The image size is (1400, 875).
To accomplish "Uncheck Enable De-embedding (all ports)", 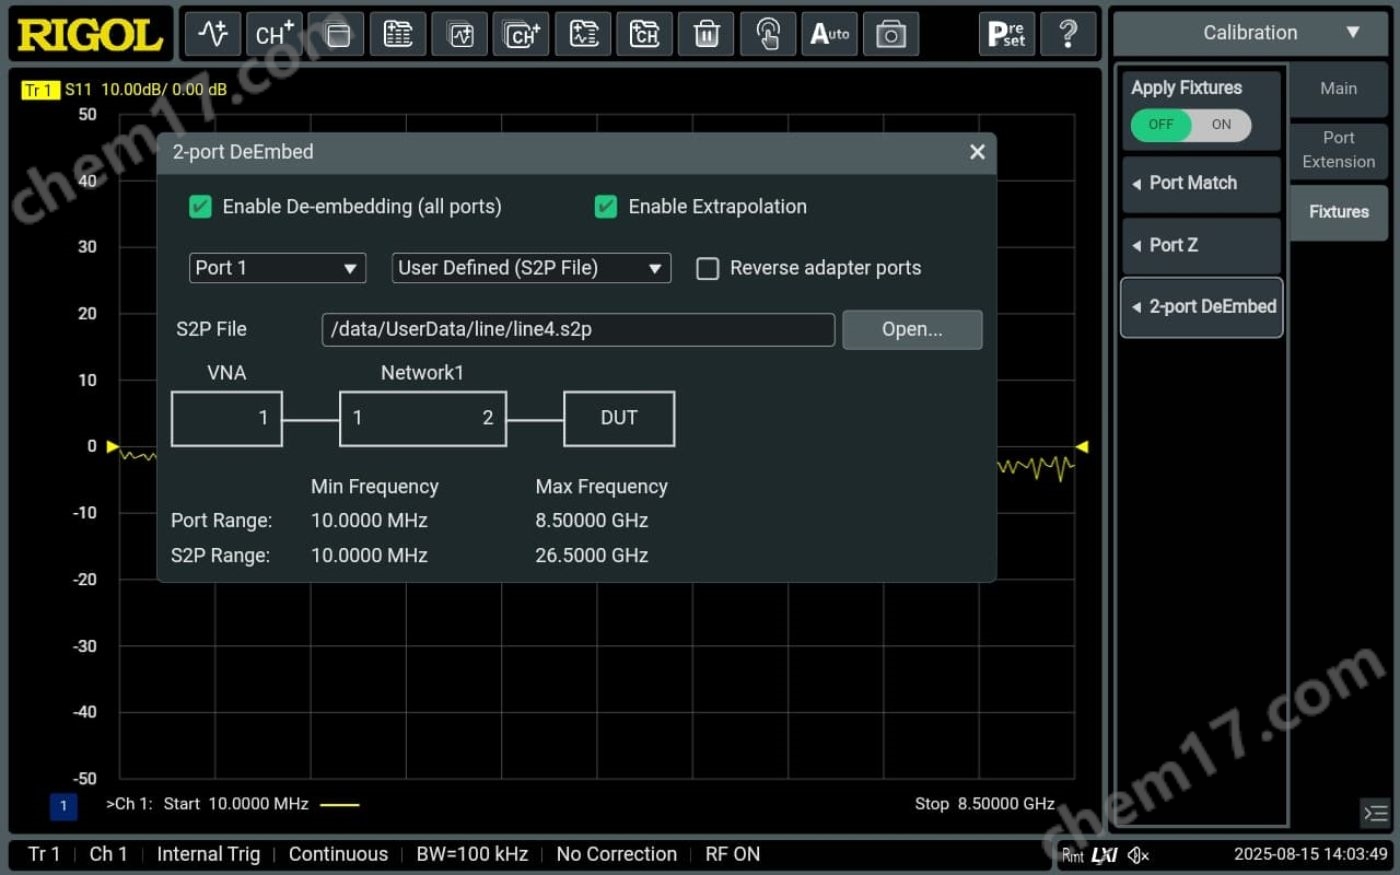I will (x=201, y=207).
